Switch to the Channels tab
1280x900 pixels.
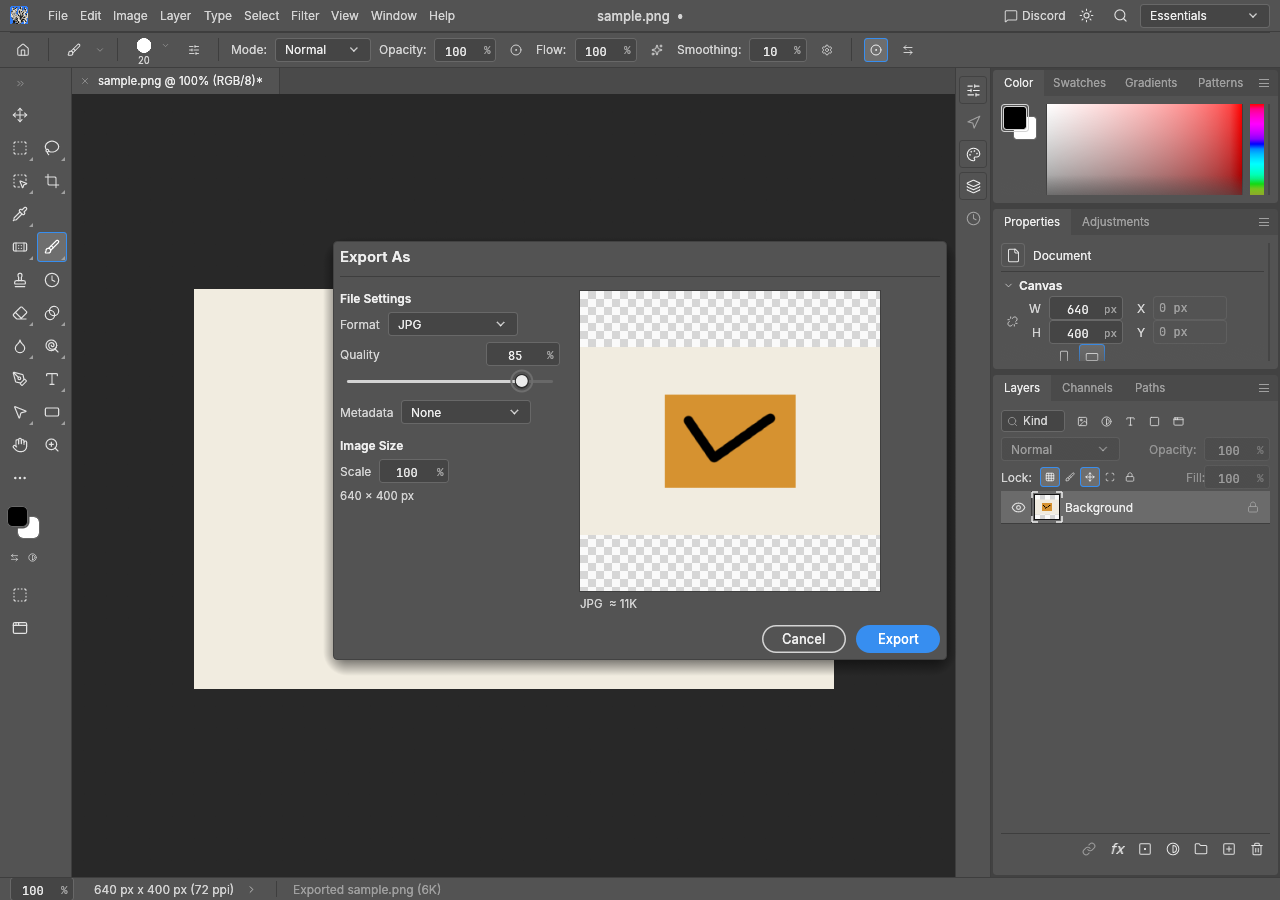[x=1087, y=388]
